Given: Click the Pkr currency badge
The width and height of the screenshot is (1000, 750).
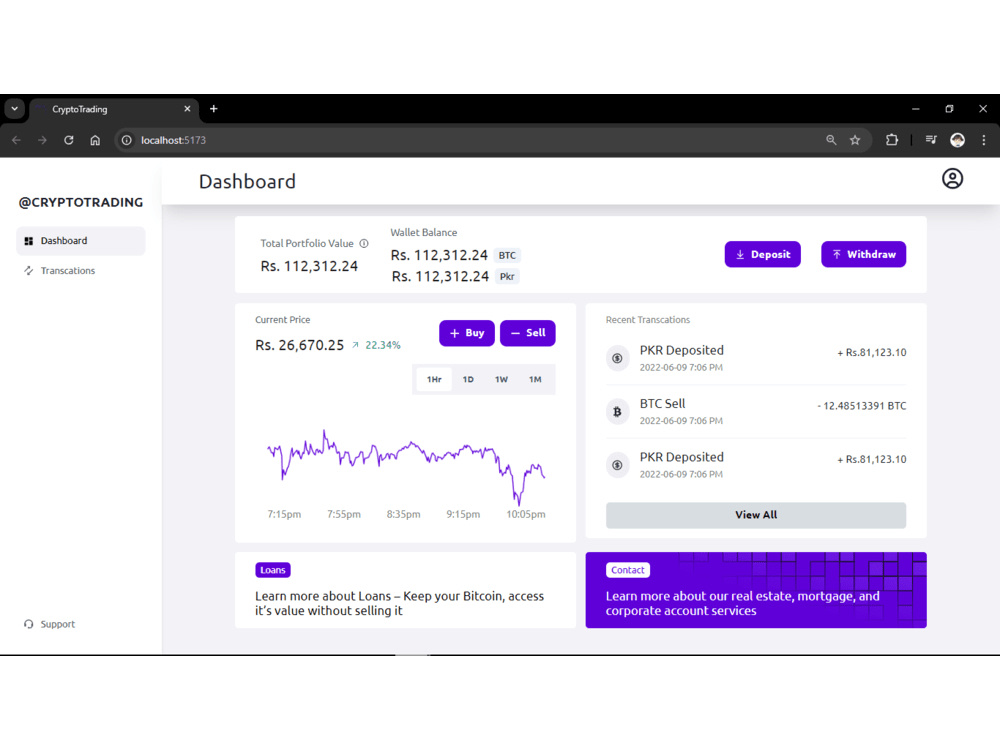Looking at the screenshot, I should (x=507, y=276).
